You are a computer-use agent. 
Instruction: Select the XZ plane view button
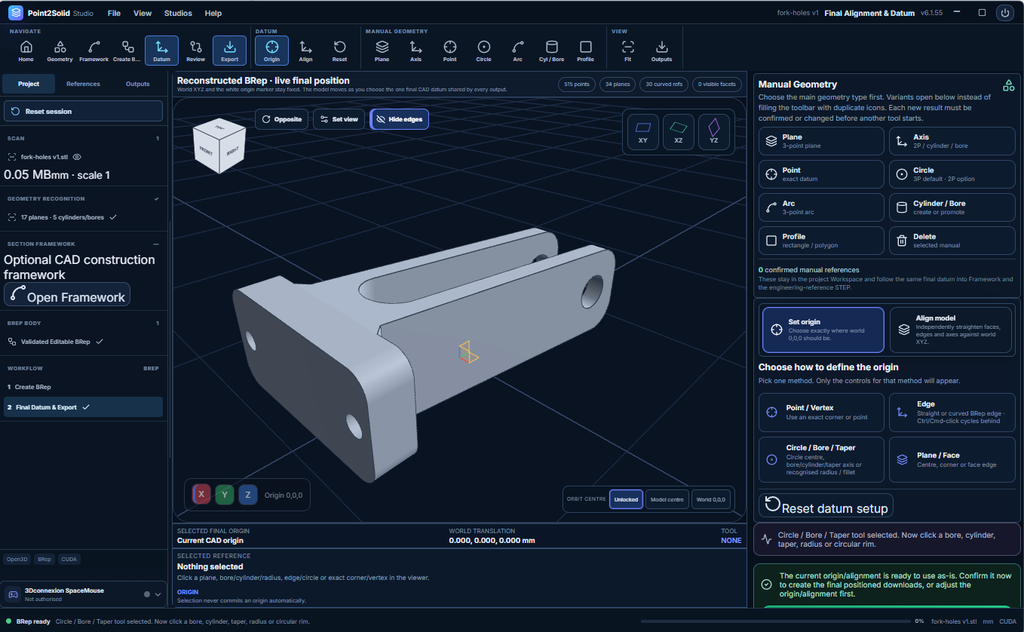[x=679, y=131]
